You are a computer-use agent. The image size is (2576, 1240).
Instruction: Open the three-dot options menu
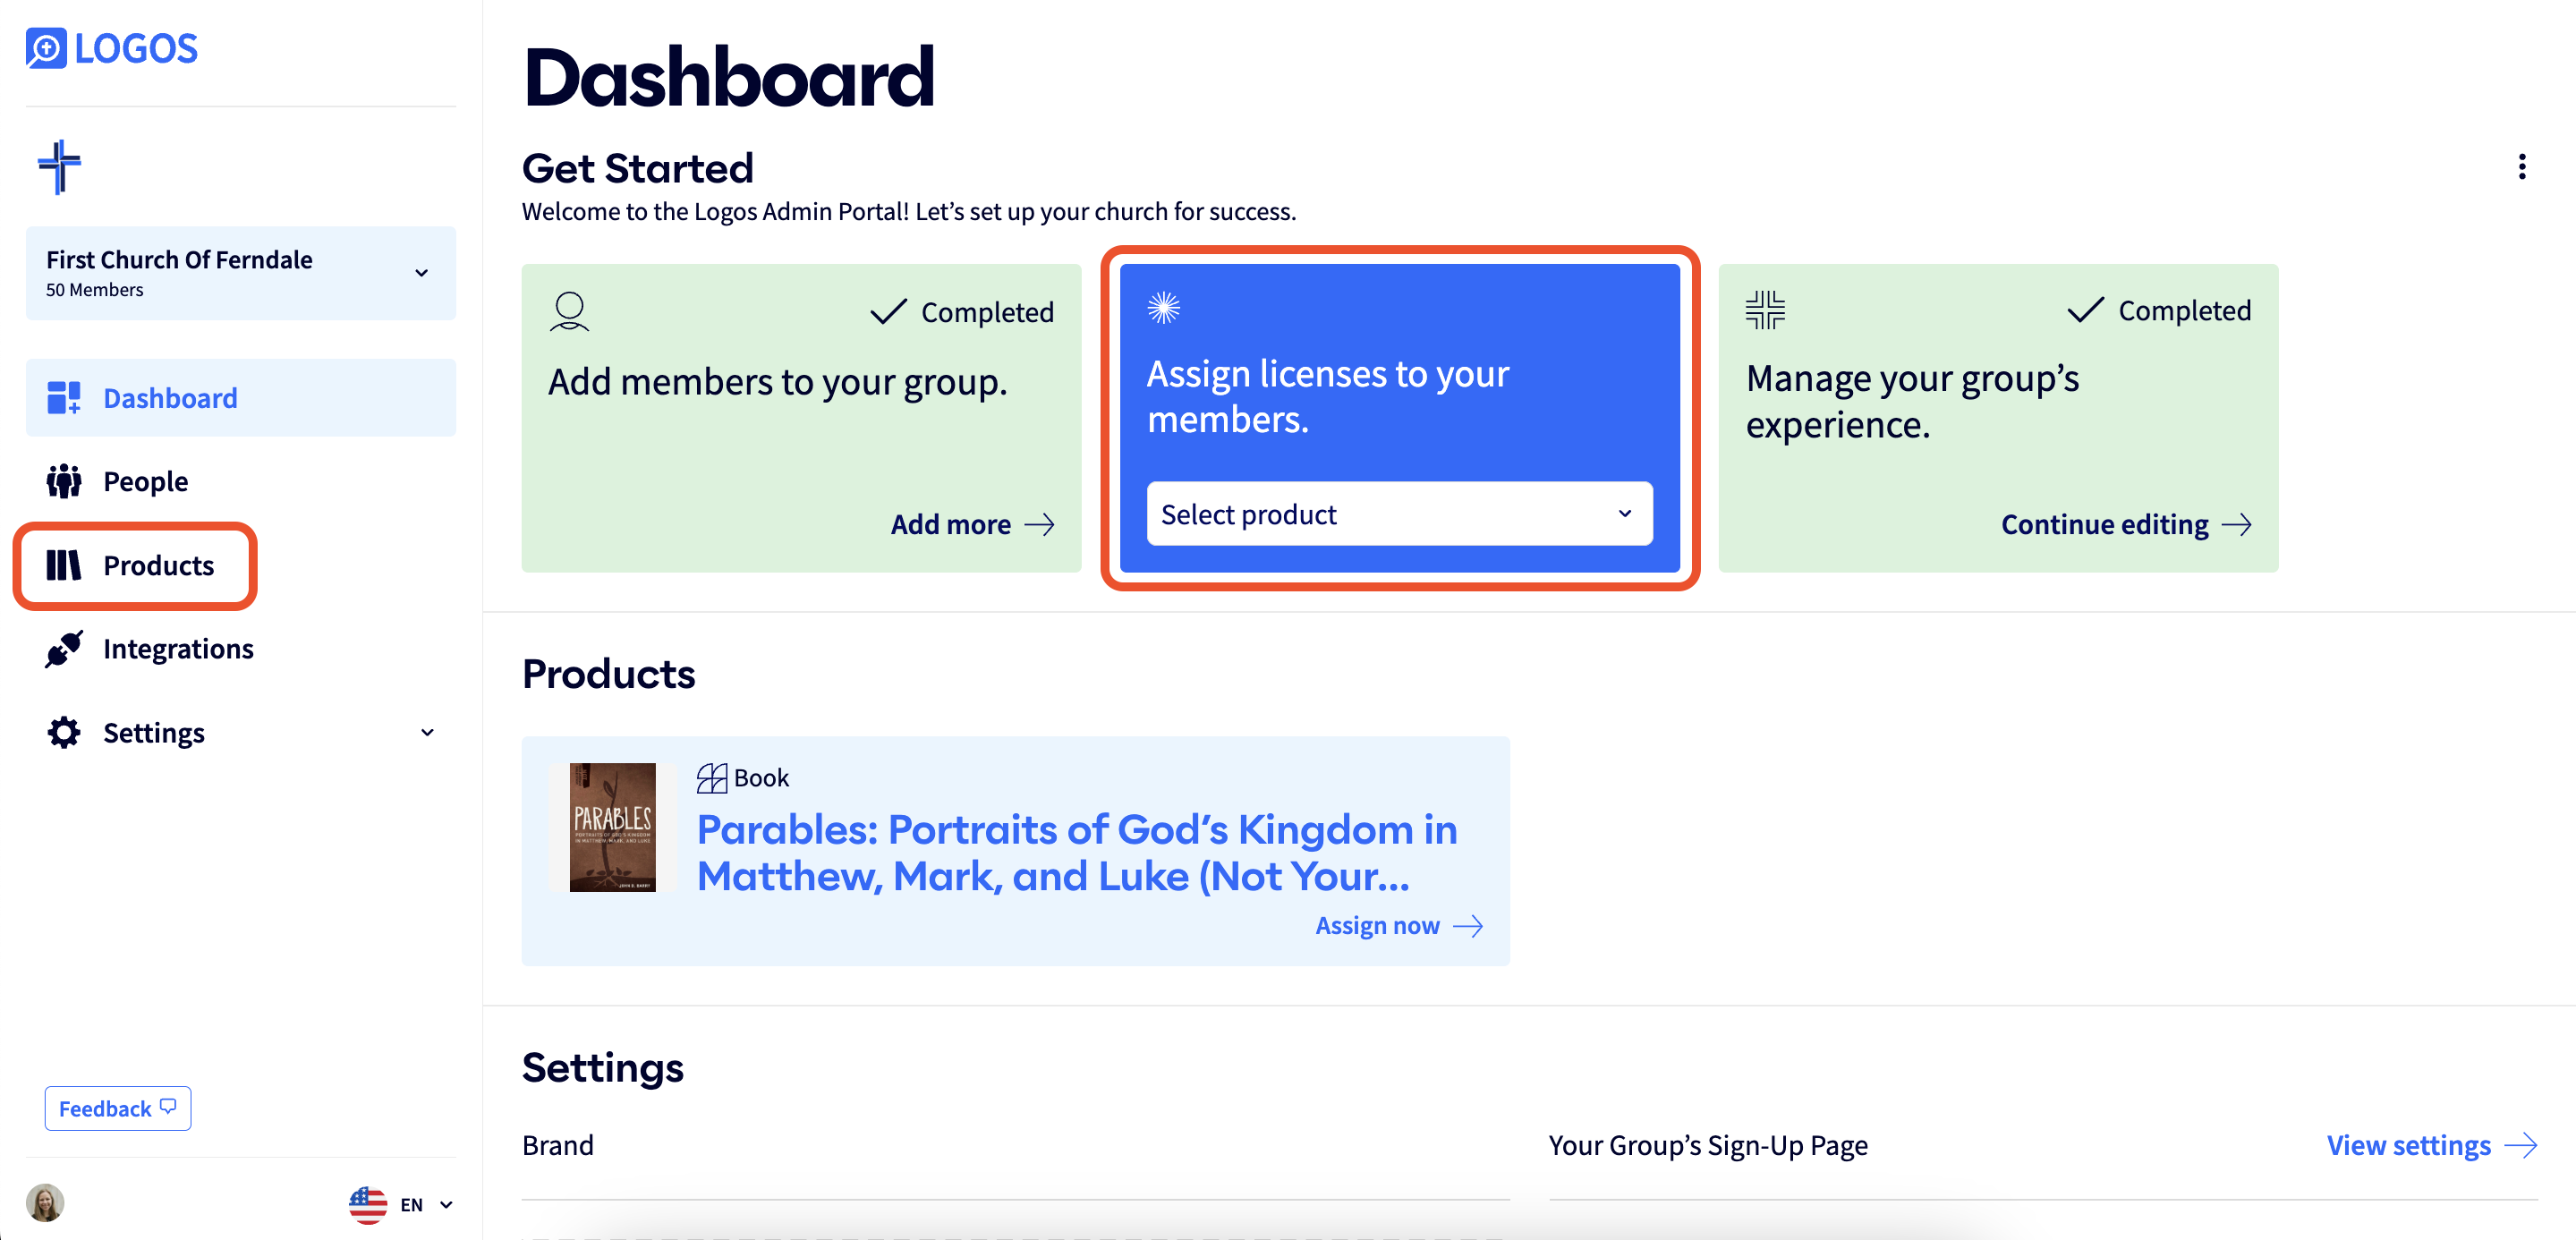click(x=2521, y=167)
